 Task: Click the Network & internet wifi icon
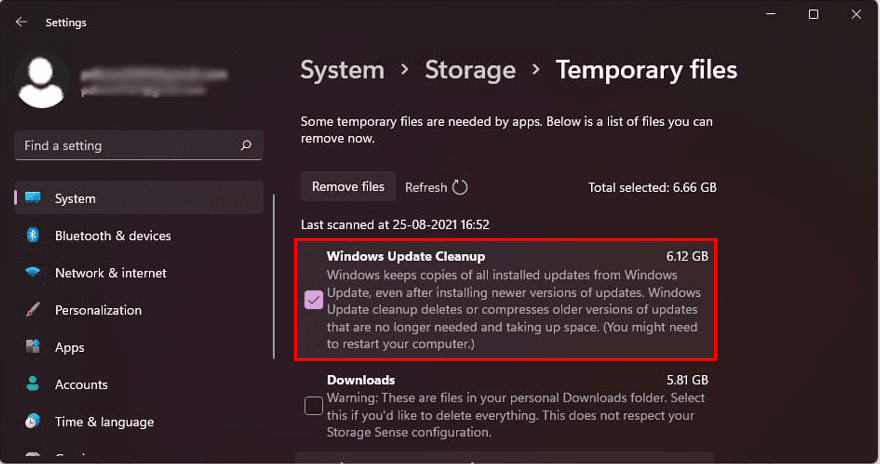[x=33, y=273]
